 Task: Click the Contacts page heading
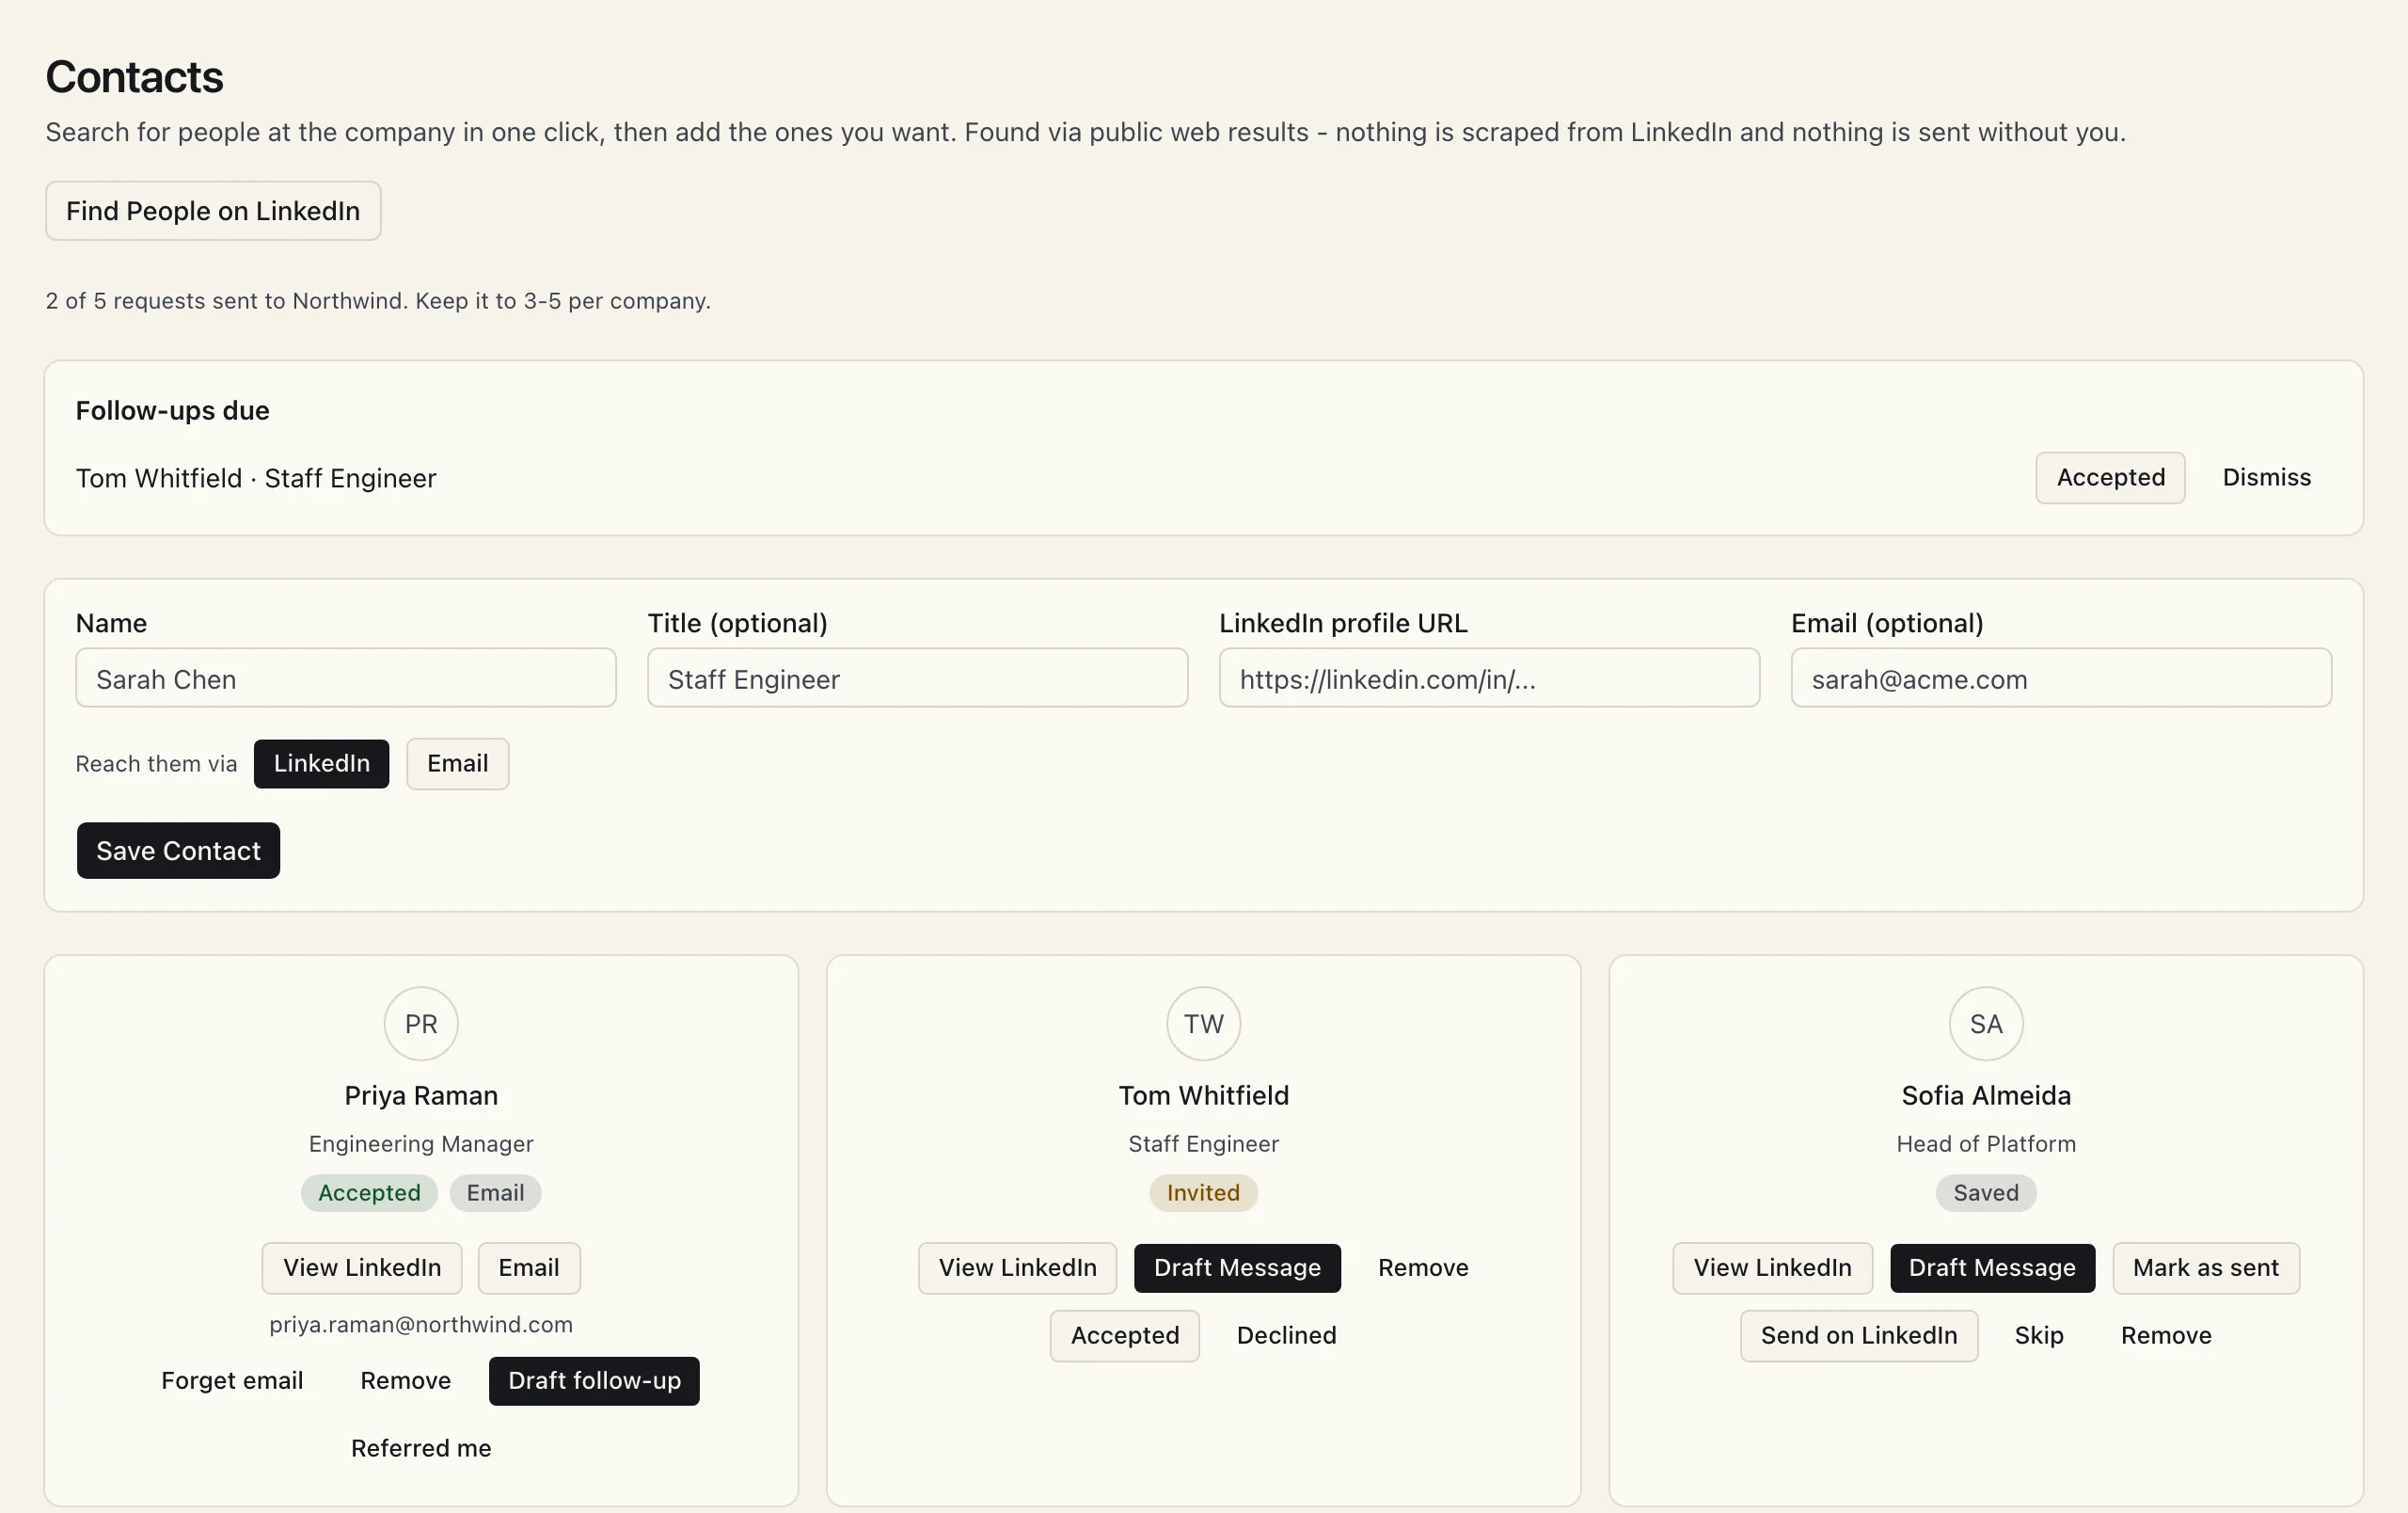(134, 77)
